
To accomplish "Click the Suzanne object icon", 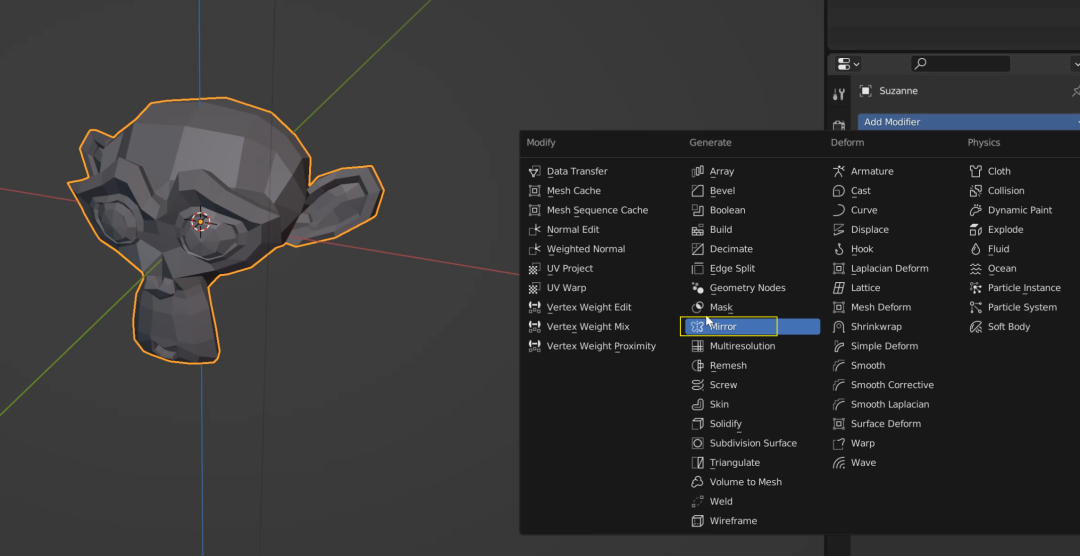I will [x=866, y=91].
